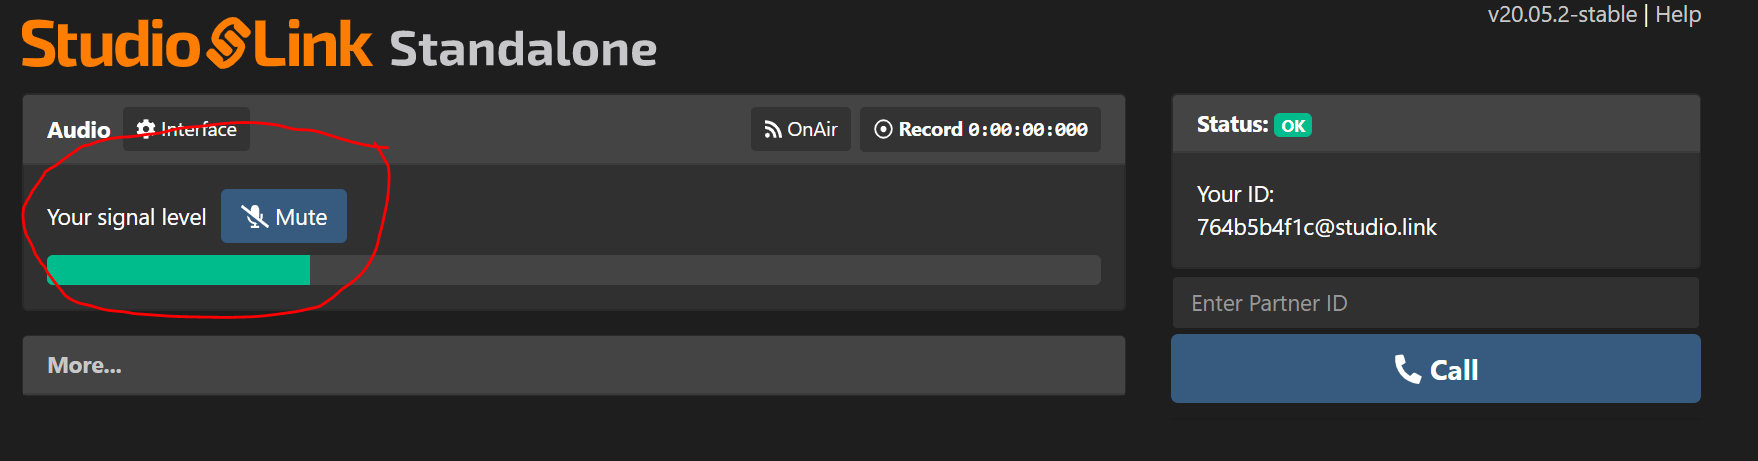The image size is (1758, 461).
Task: Click the record circle icon
Action: tap(883, 129)
